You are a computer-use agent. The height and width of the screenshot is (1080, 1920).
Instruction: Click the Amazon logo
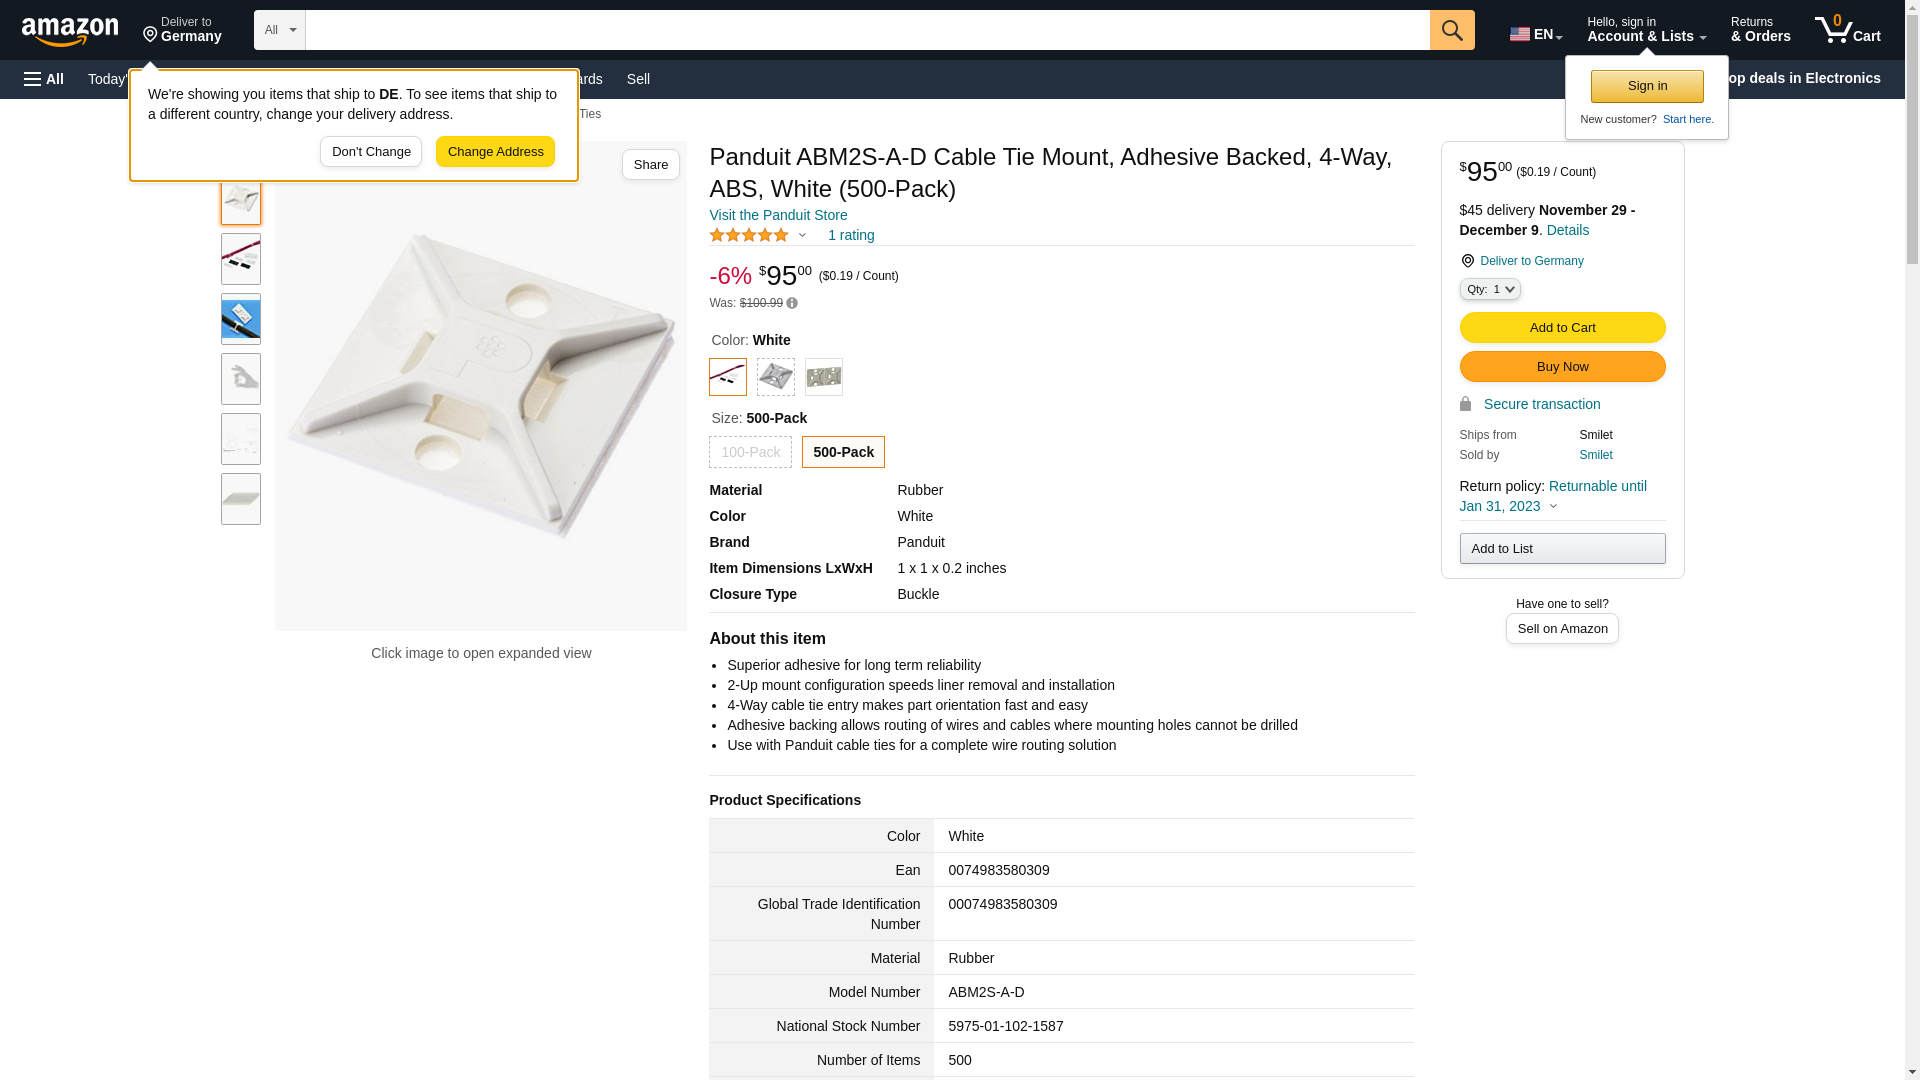(70, 32)
